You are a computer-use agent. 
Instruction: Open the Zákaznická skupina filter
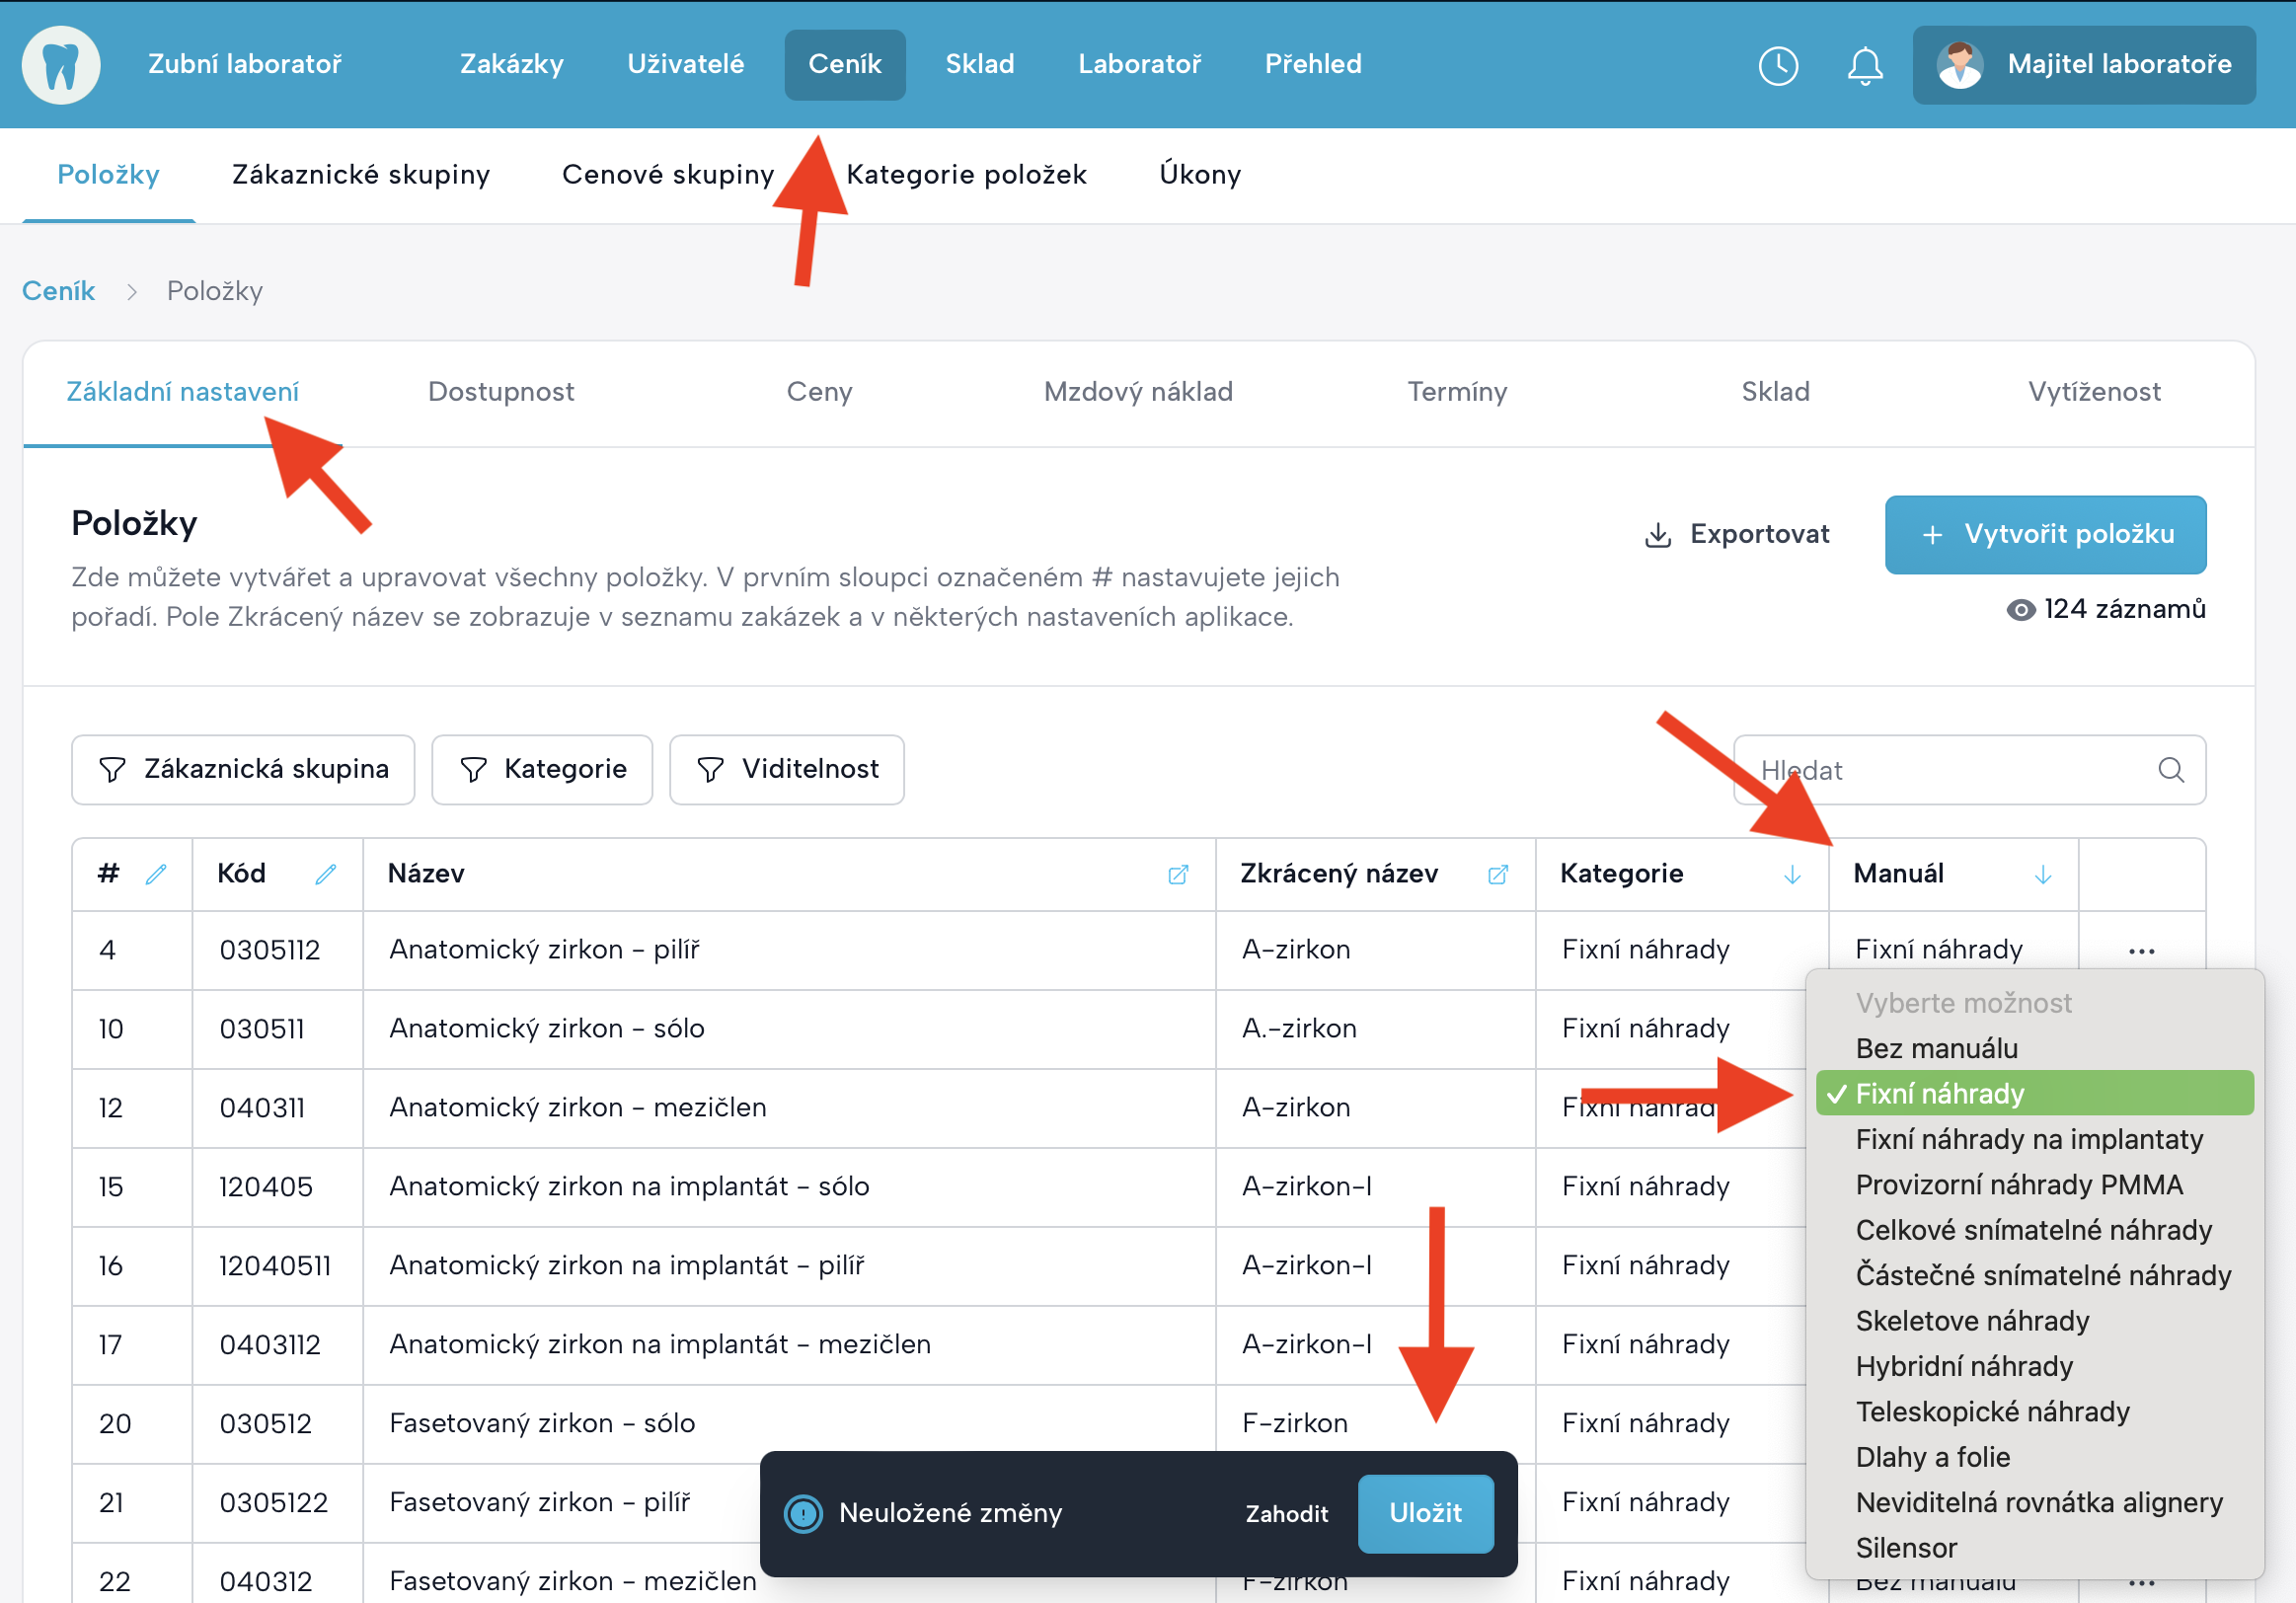(243, 769)
